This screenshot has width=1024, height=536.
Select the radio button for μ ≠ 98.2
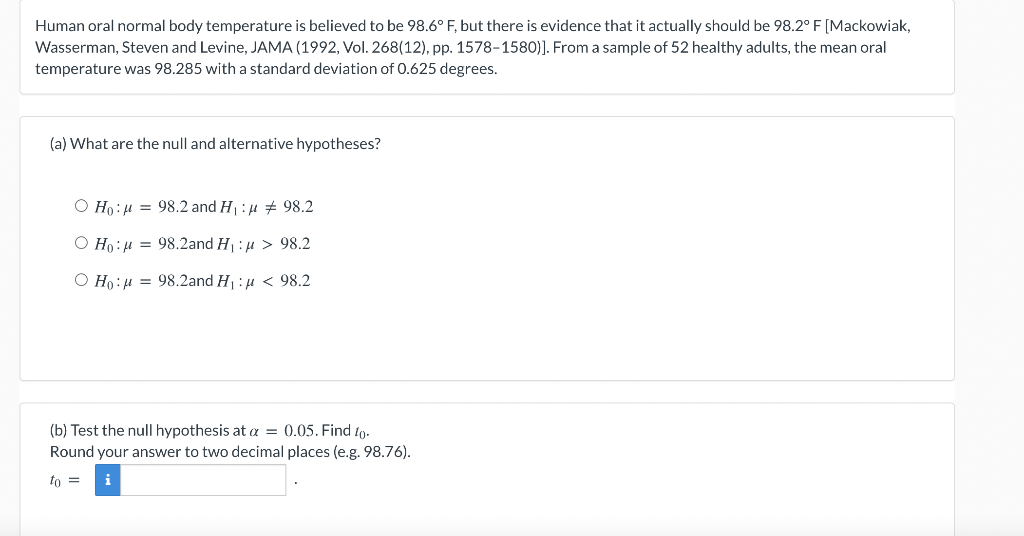point(81,206)
